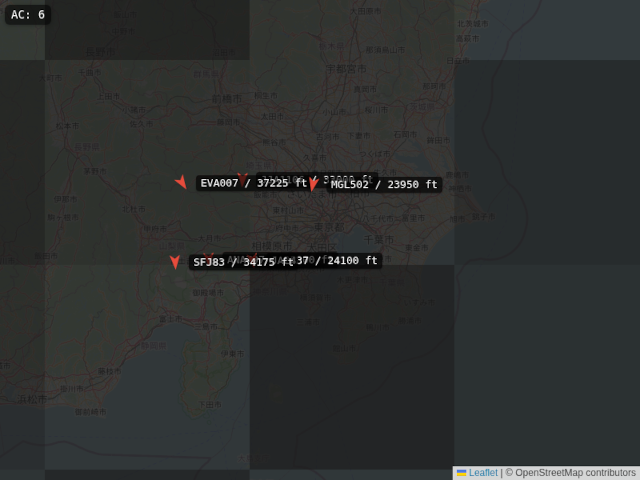Click aircraft marker overlapped by EVA007 label
This screenshot has width=640, height=480.
click(242, 178)
